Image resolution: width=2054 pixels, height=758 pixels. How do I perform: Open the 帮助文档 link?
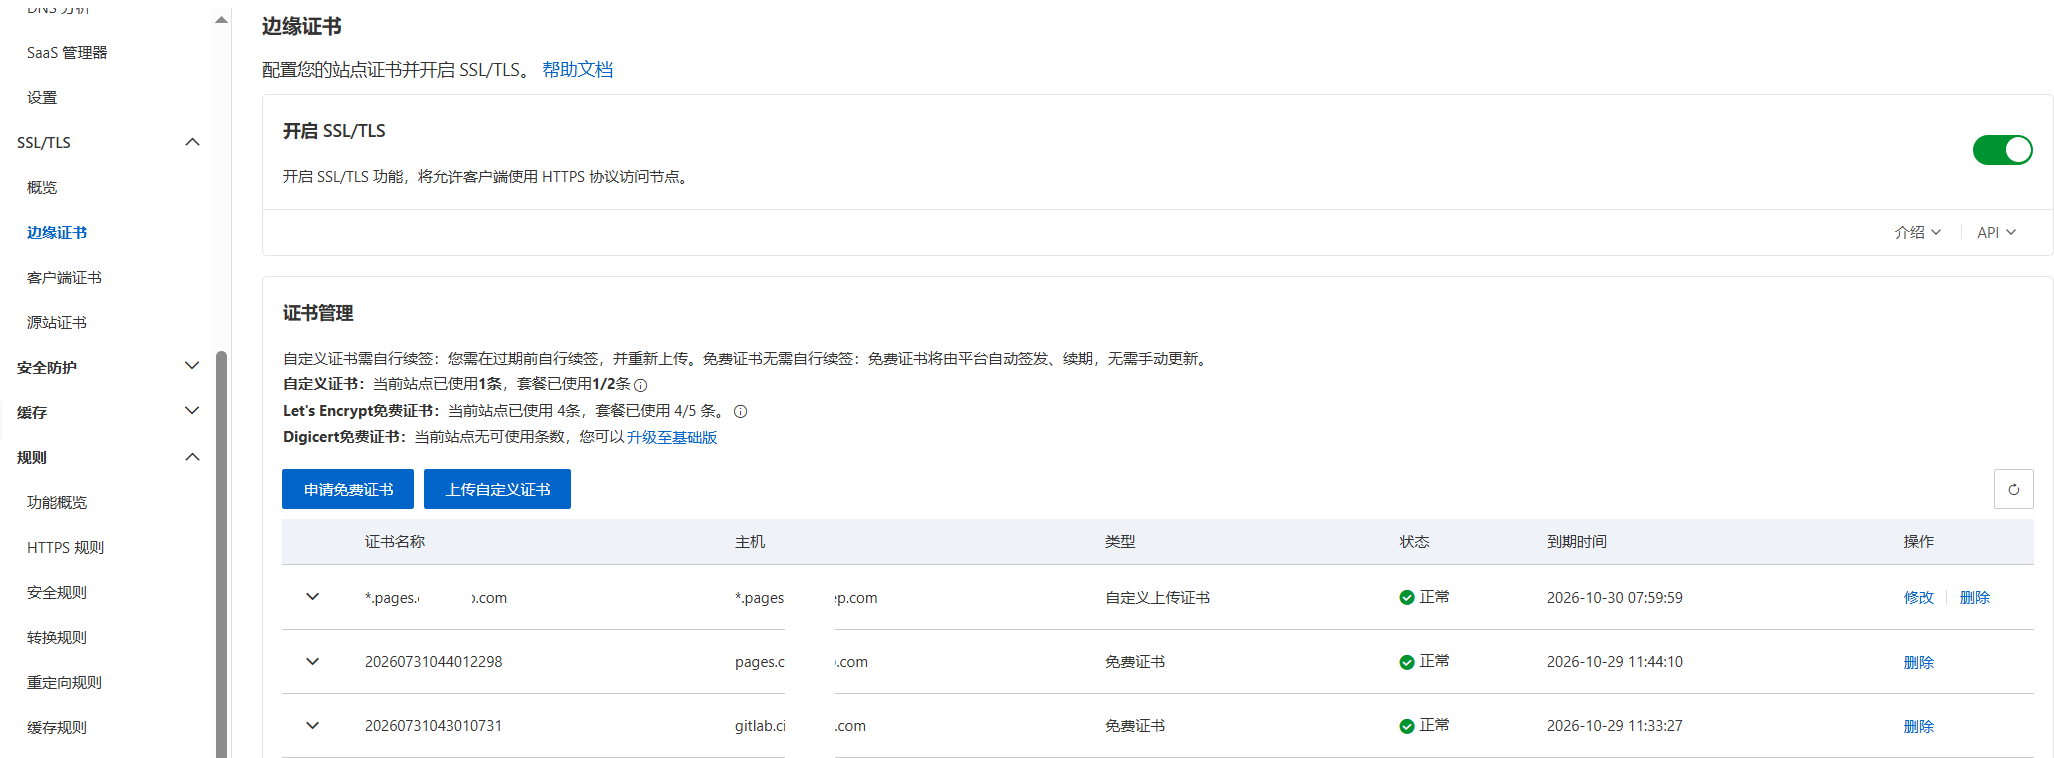(577, 69)
